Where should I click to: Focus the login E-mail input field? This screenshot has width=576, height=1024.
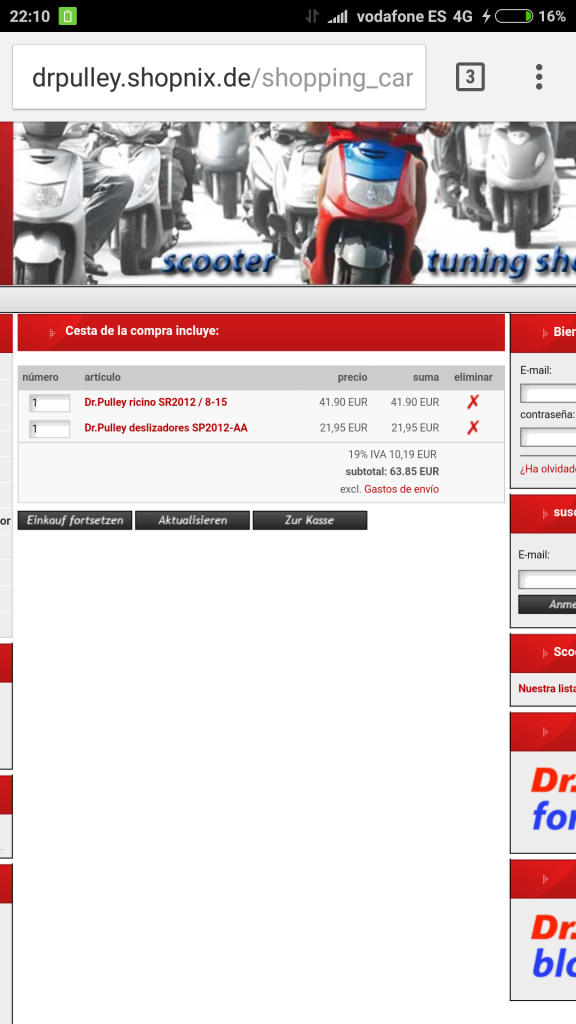point(548,393)
